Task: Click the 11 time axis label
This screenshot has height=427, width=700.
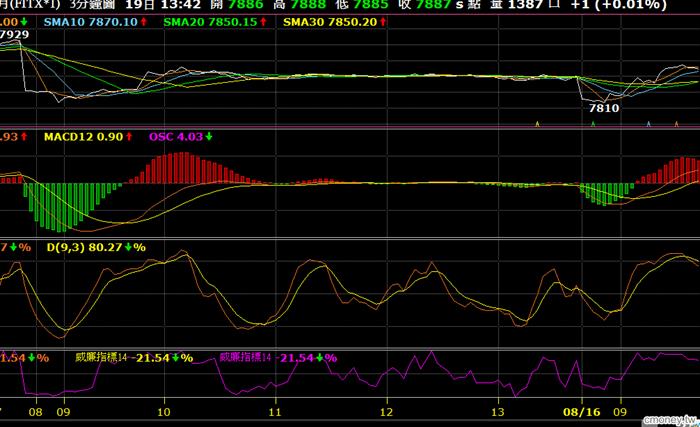Action: (275, 412)
